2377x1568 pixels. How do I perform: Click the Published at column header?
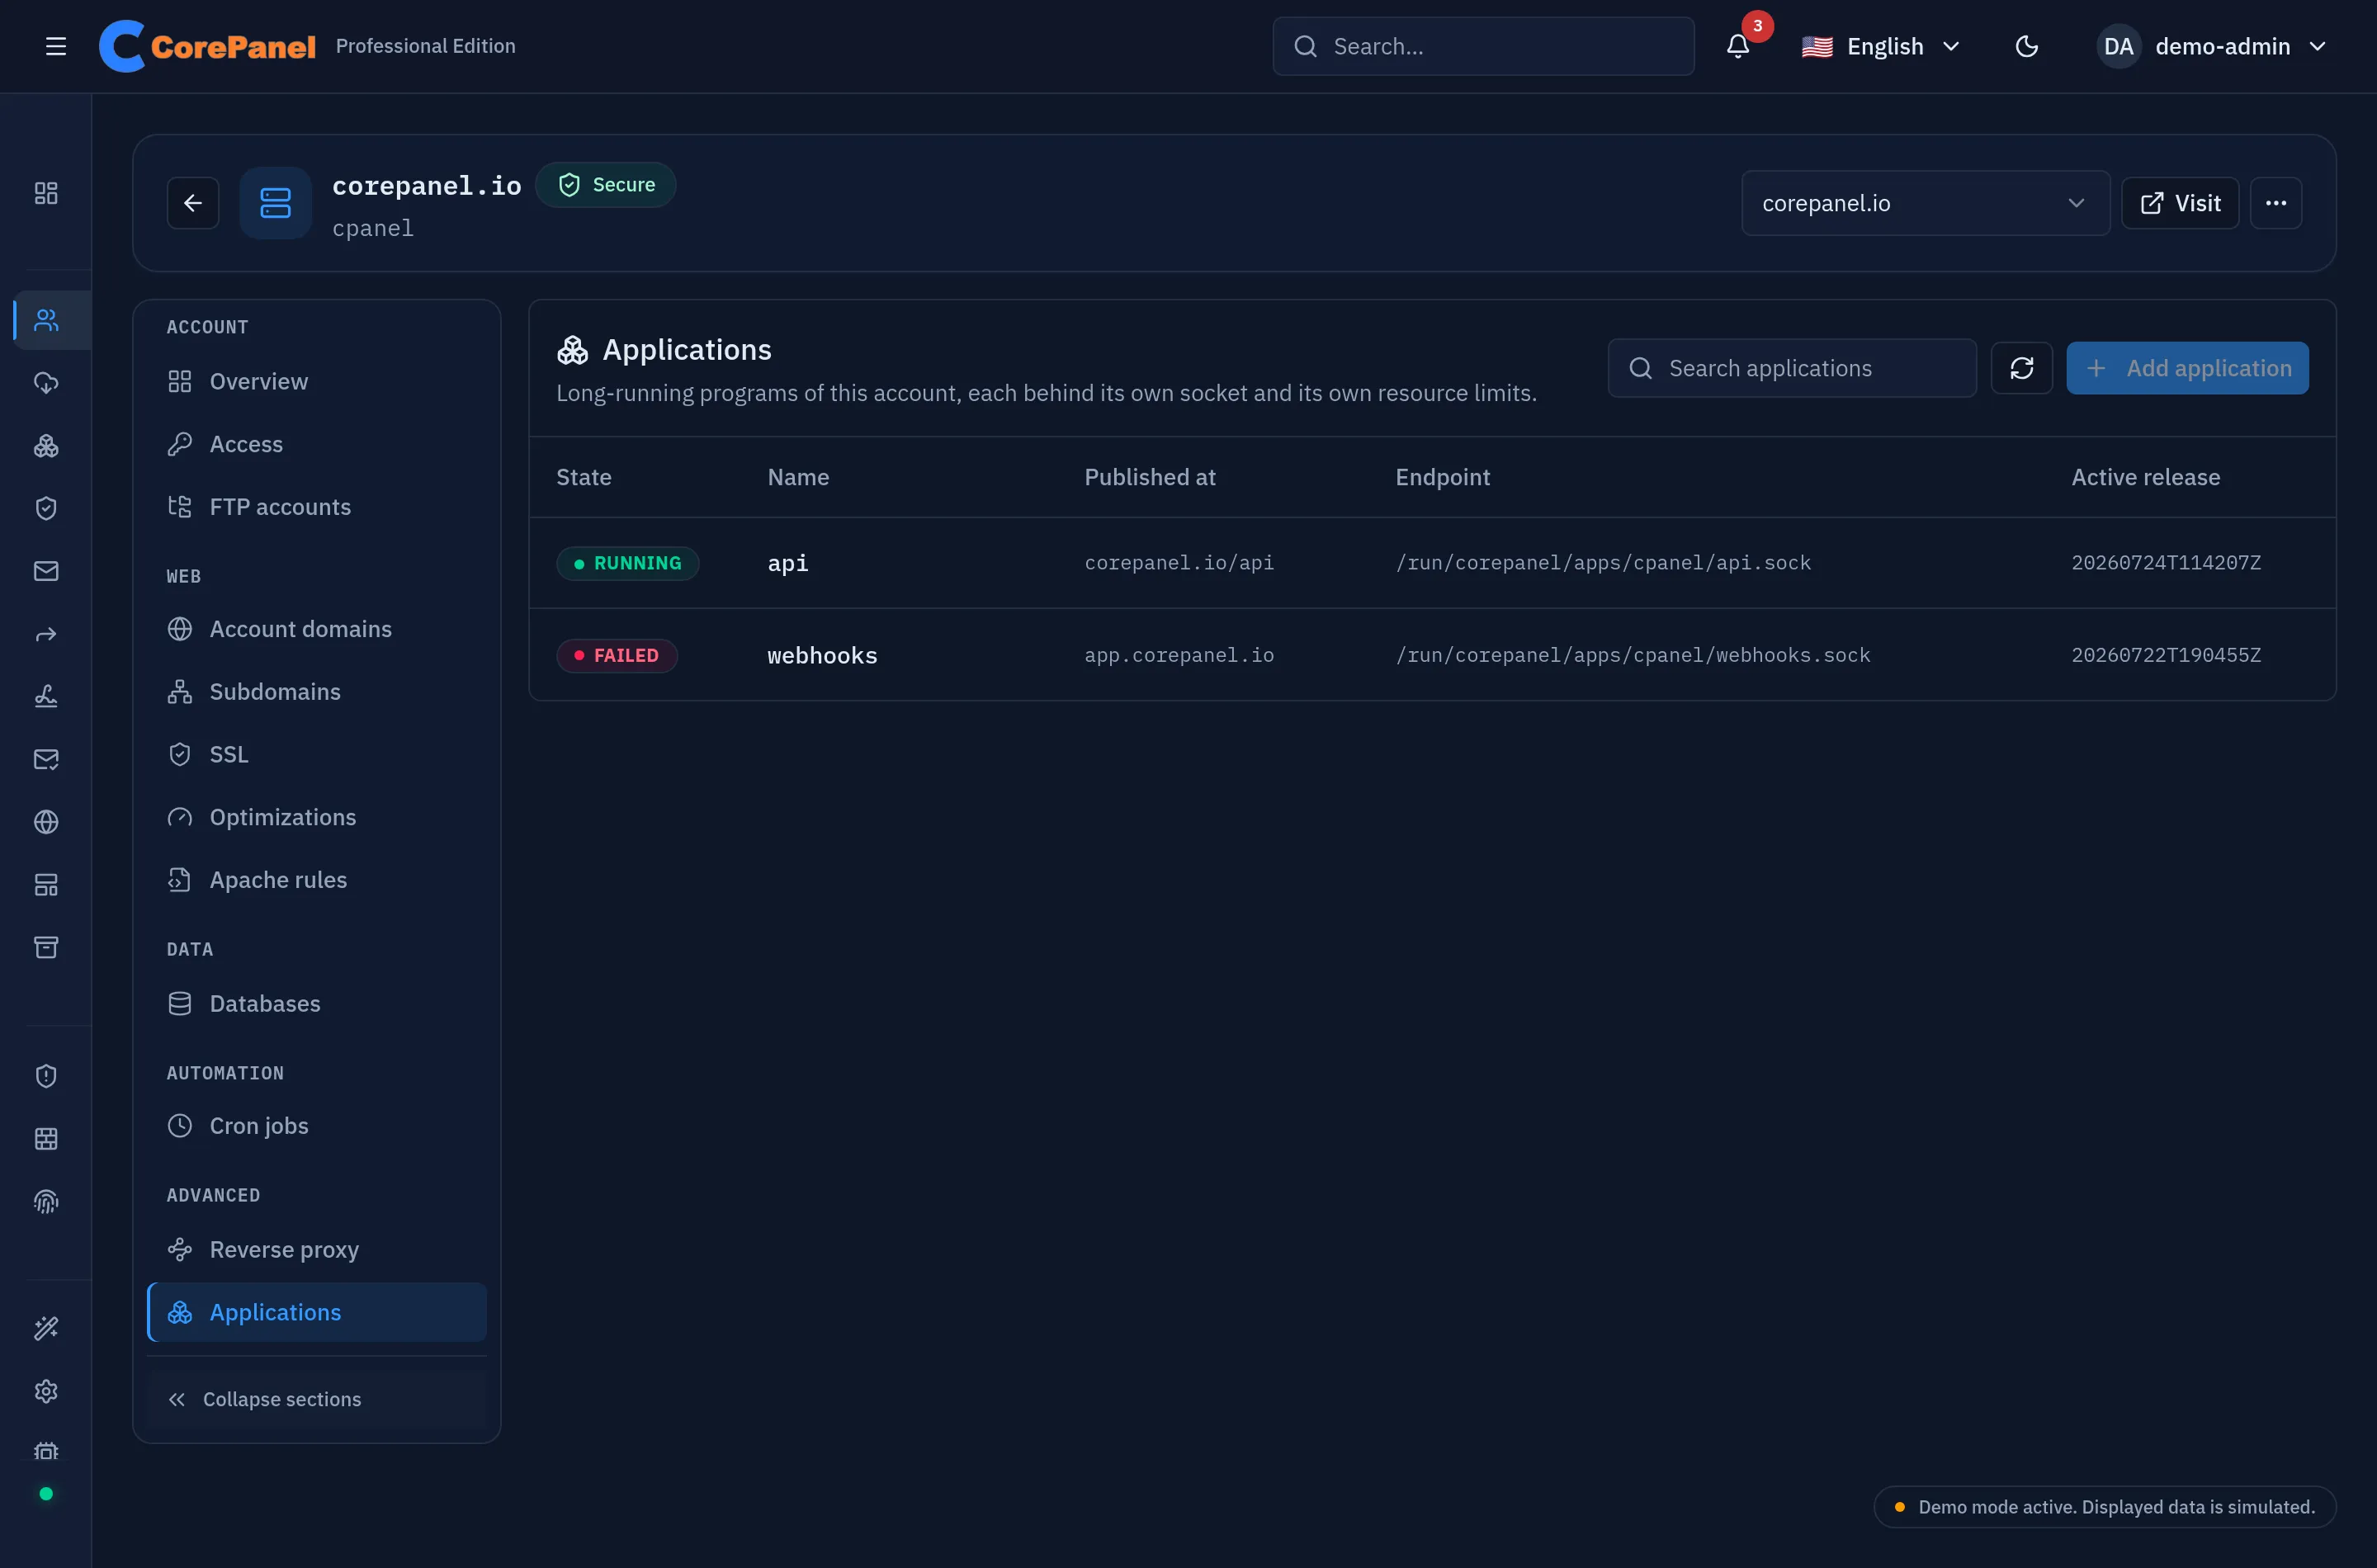tap(1150, 477)
